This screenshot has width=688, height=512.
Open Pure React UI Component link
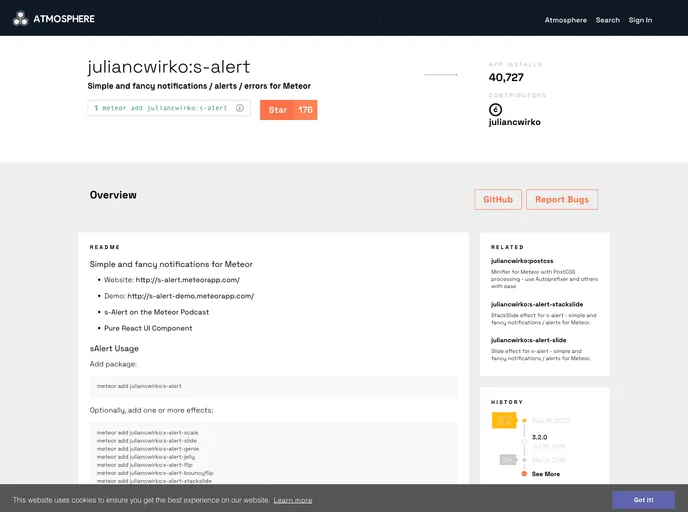coord(148,328)
